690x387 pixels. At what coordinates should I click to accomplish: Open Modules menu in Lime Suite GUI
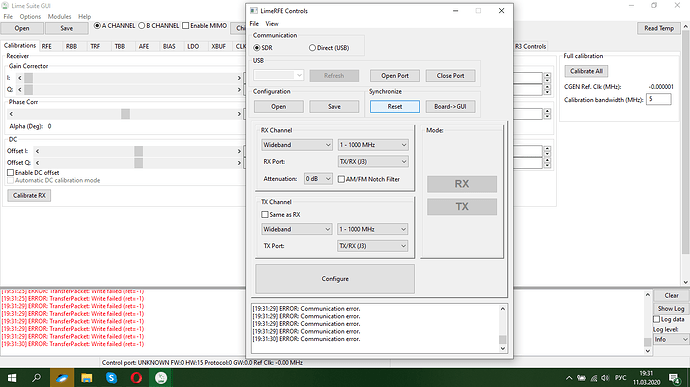(59, 17)
